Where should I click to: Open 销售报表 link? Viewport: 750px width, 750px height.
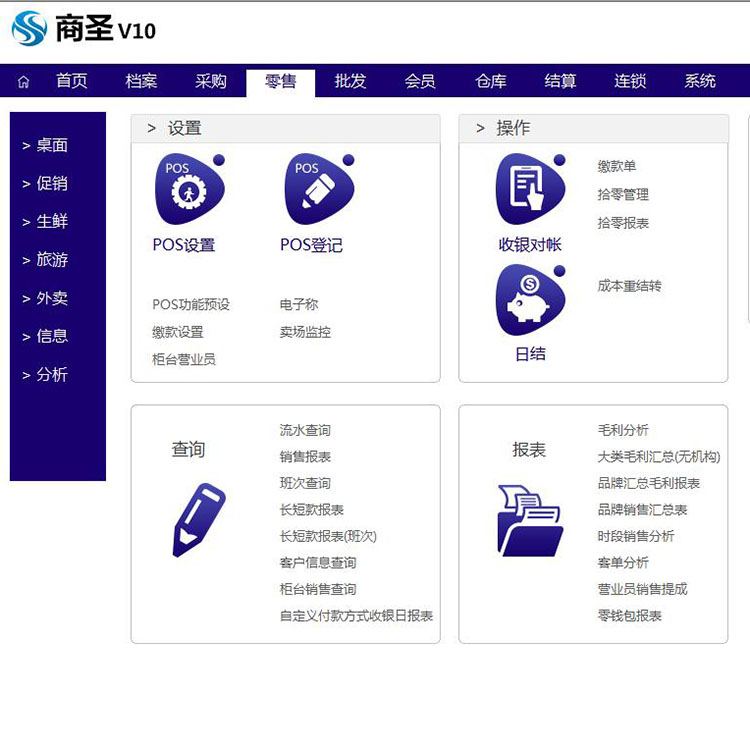point(305,457)
